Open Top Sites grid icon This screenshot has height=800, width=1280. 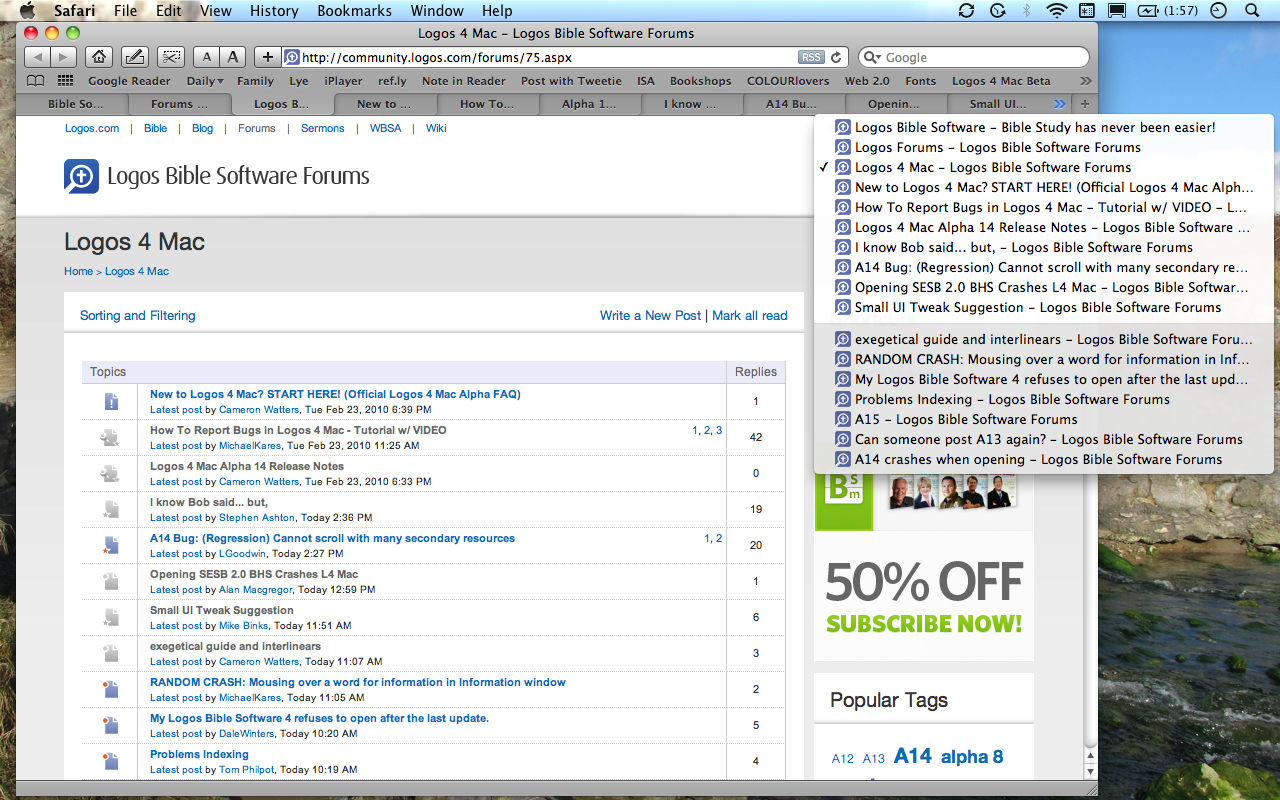point(65,81)
